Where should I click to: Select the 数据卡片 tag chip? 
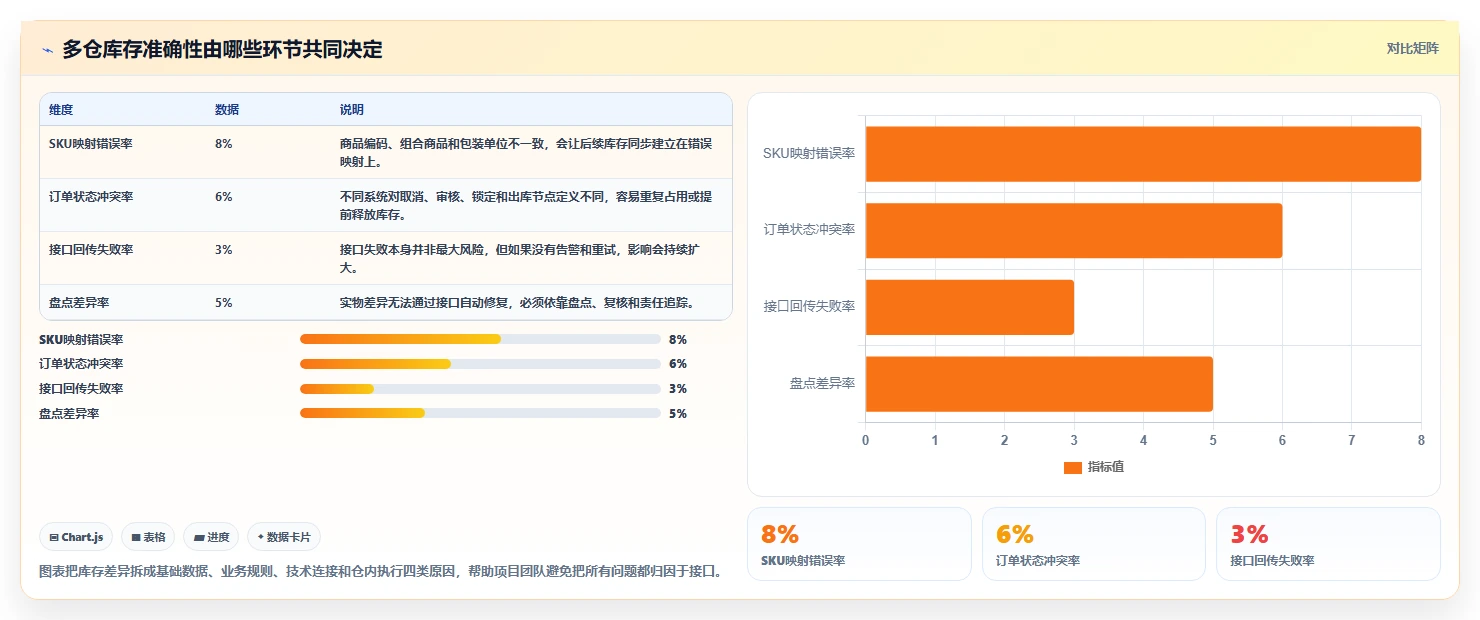[284, 537]
